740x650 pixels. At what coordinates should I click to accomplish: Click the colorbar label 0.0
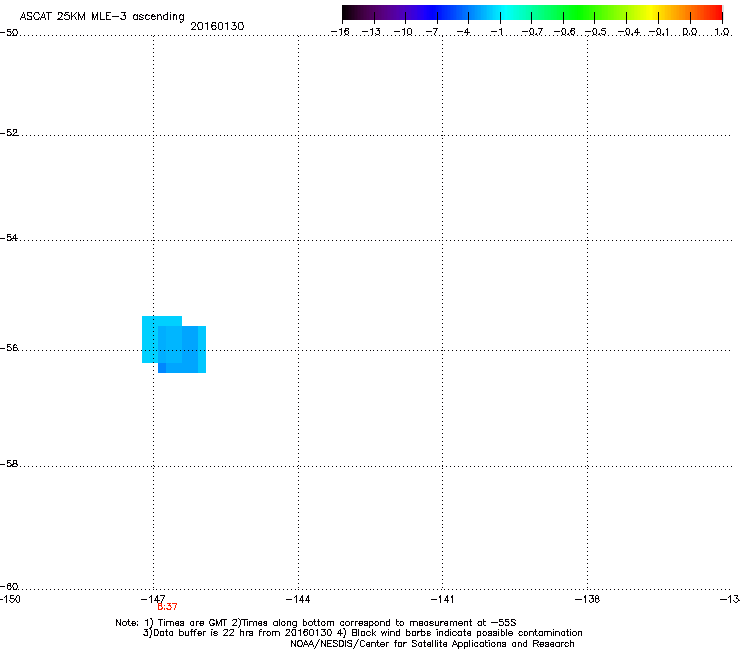[690, 32]
